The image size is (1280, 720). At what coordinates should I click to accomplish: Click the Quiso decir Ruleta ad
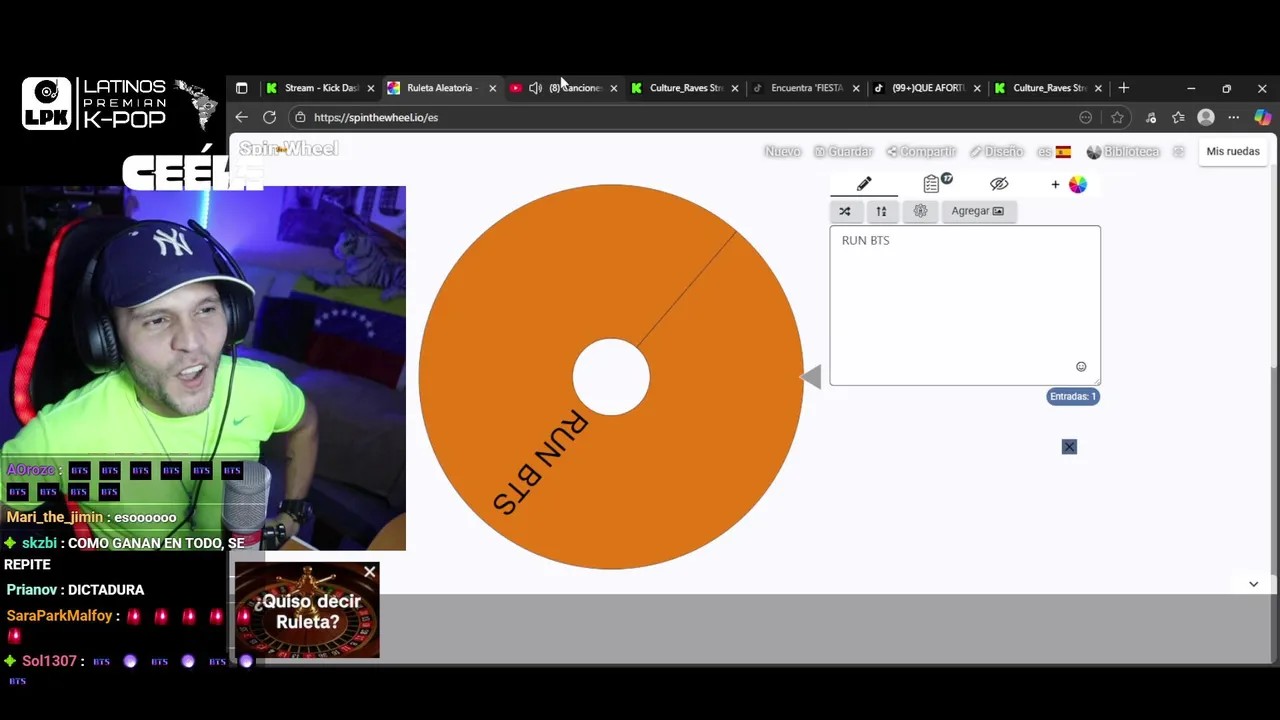coord(307,611)
